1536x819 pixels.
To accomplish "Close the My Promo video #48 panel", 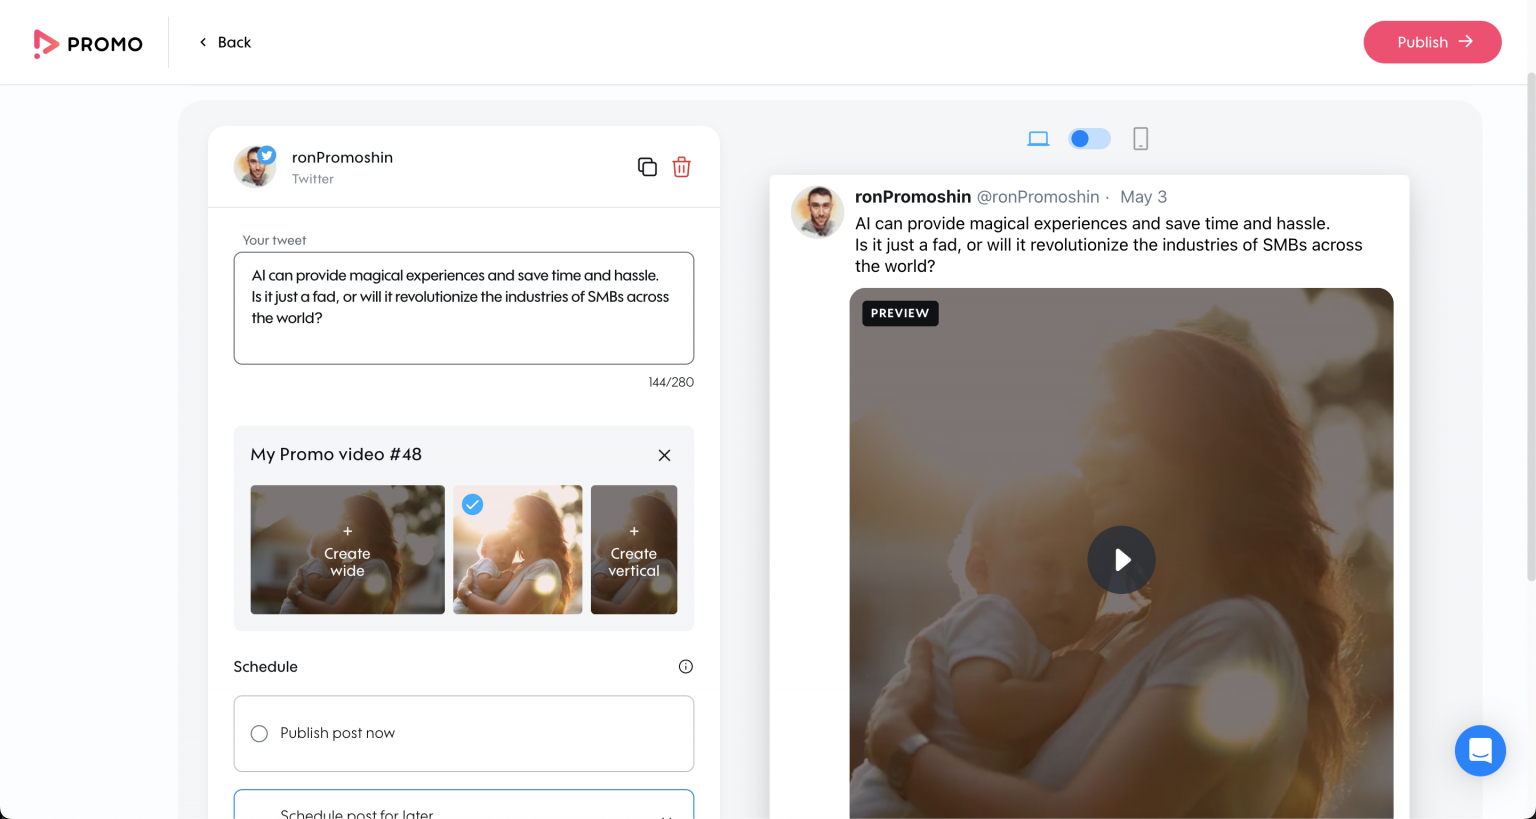I will pos(664,455).
